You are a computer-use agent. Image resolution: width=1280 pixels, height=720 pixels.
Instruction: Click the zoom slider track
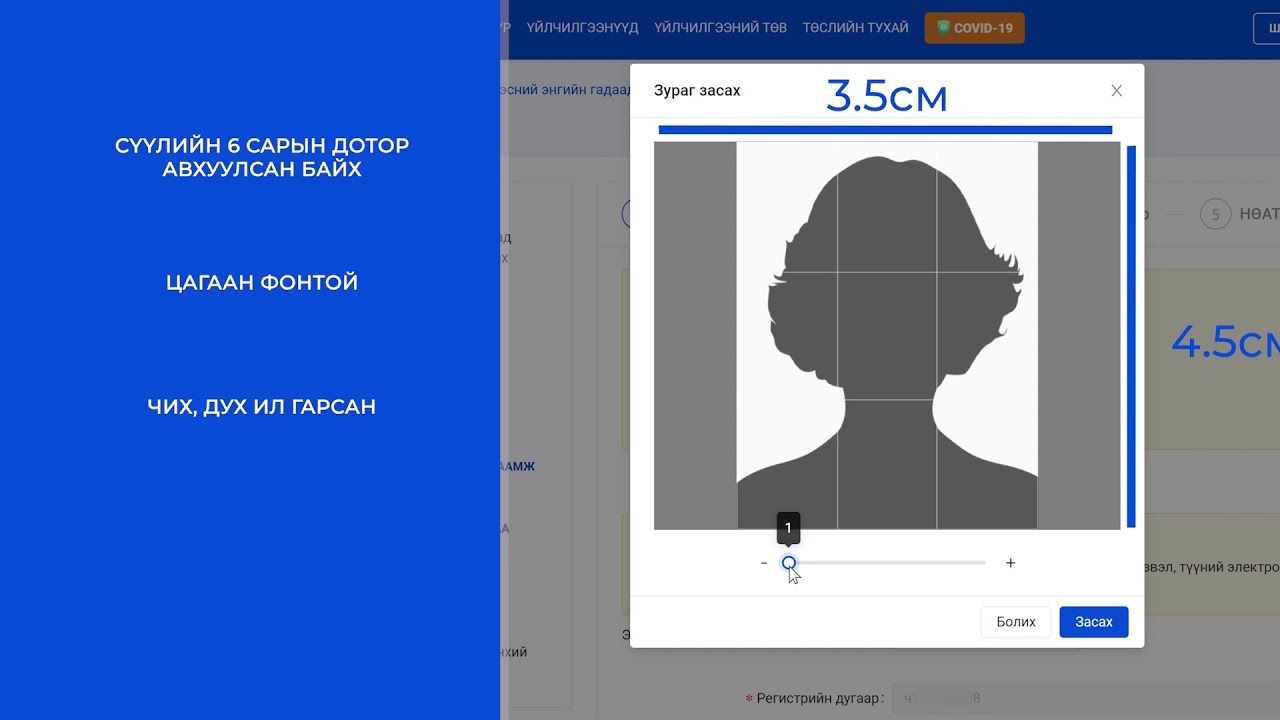(888, 563)
